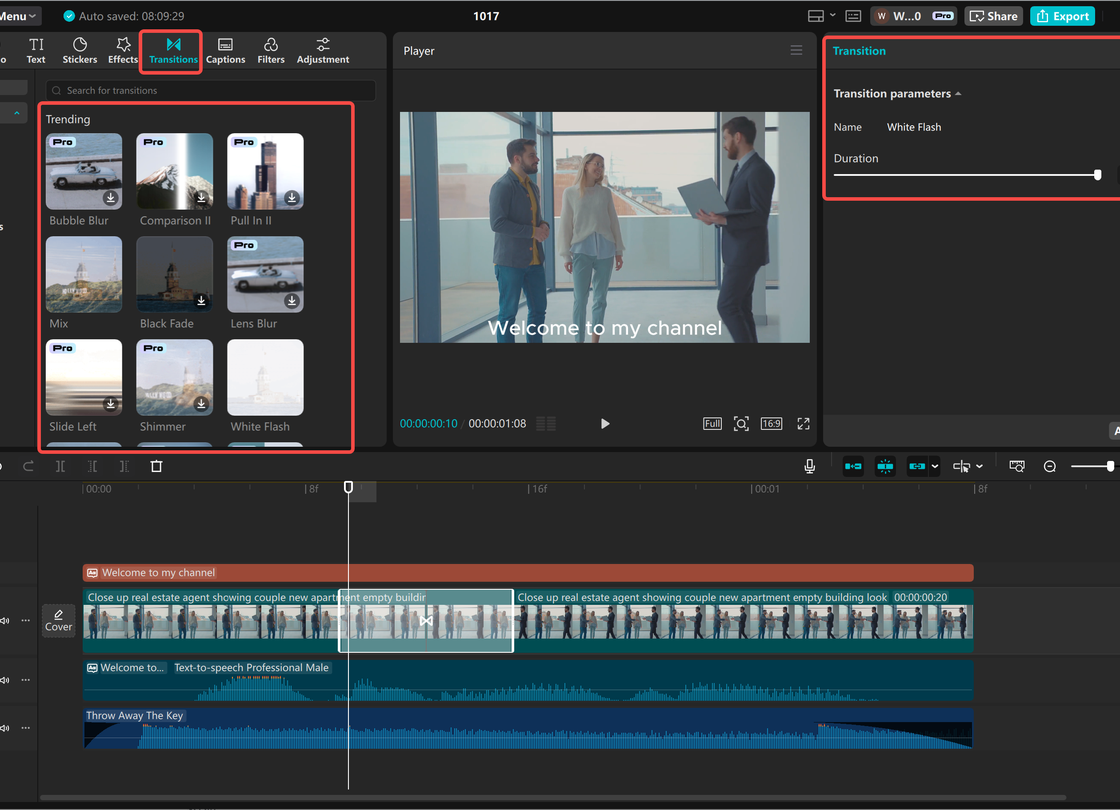The image size is (1120, 810).
Task: Open the Filters tab
Action: coord(271,51)
